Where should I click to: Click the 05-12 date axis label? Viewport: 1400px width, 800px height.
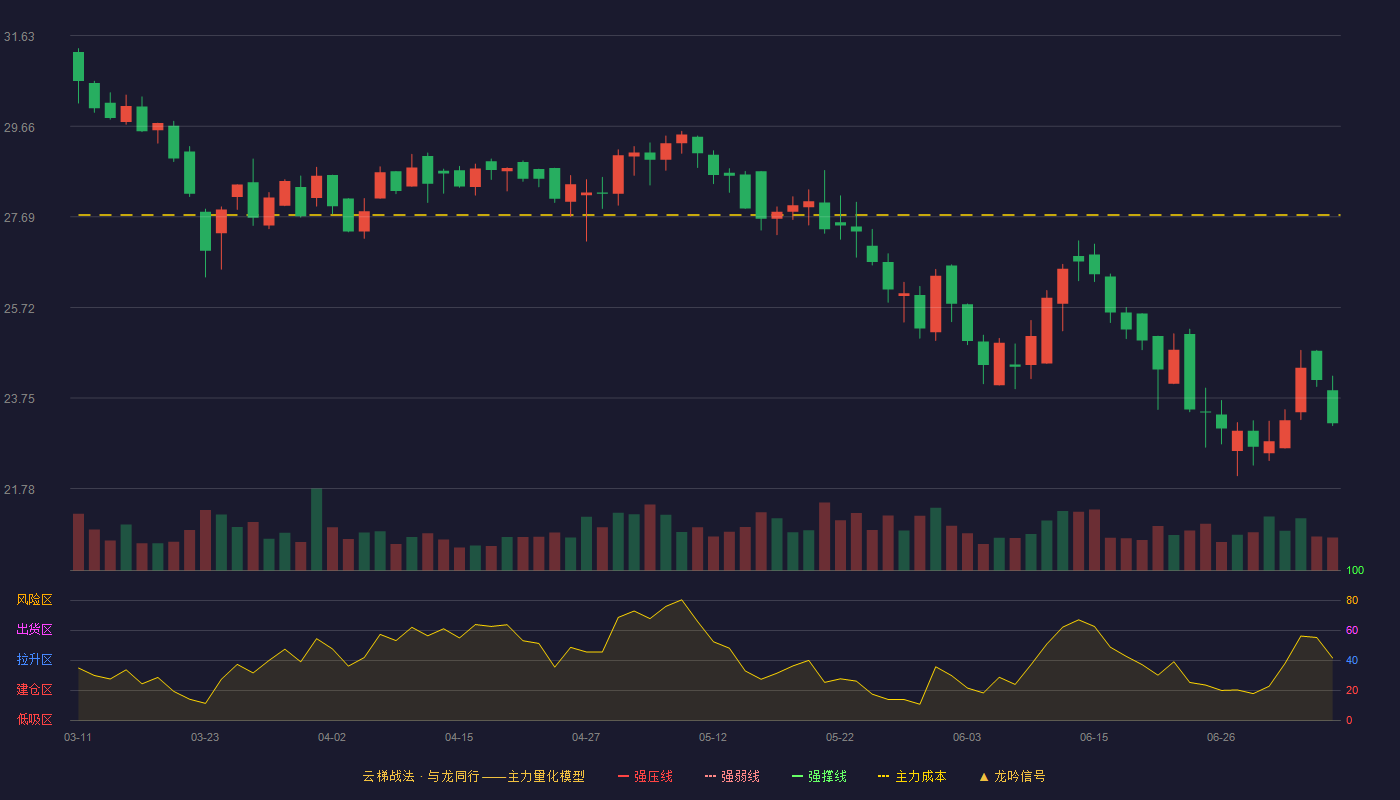coord(713,737)
